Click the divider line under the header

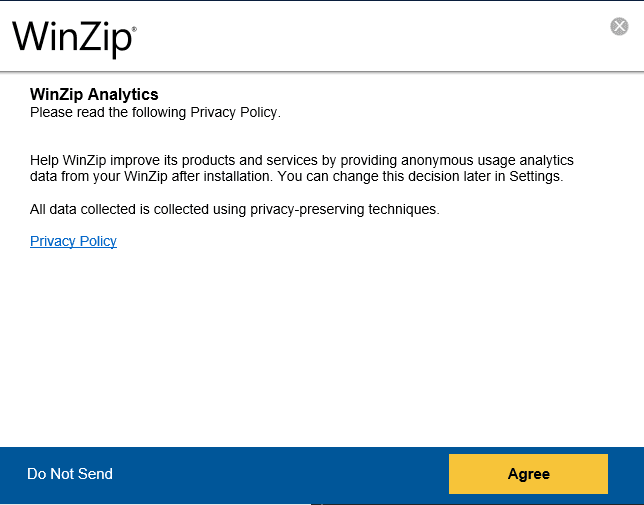tap(320, 72)
